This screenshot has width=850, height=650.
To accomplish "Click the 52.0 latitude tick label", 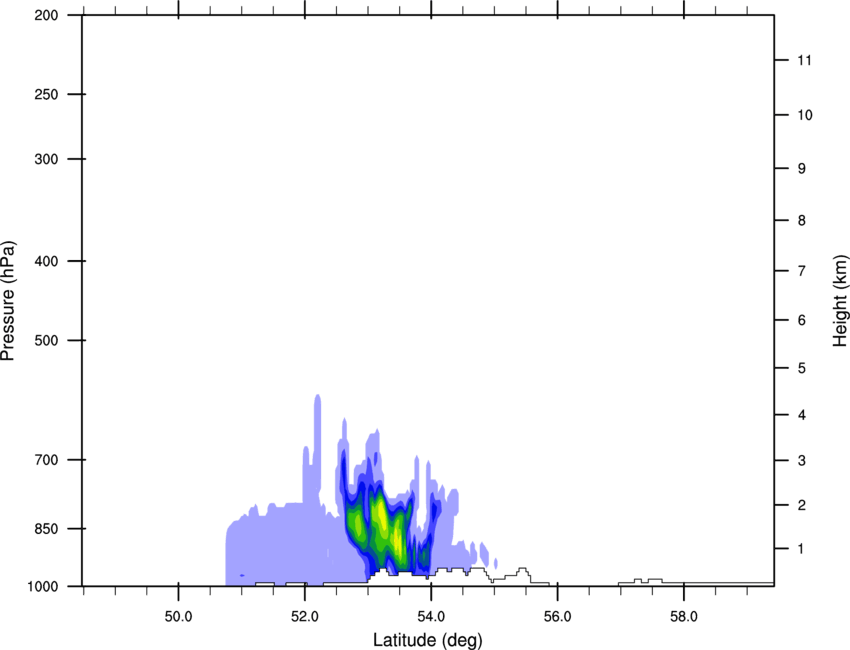I will 305,617.
